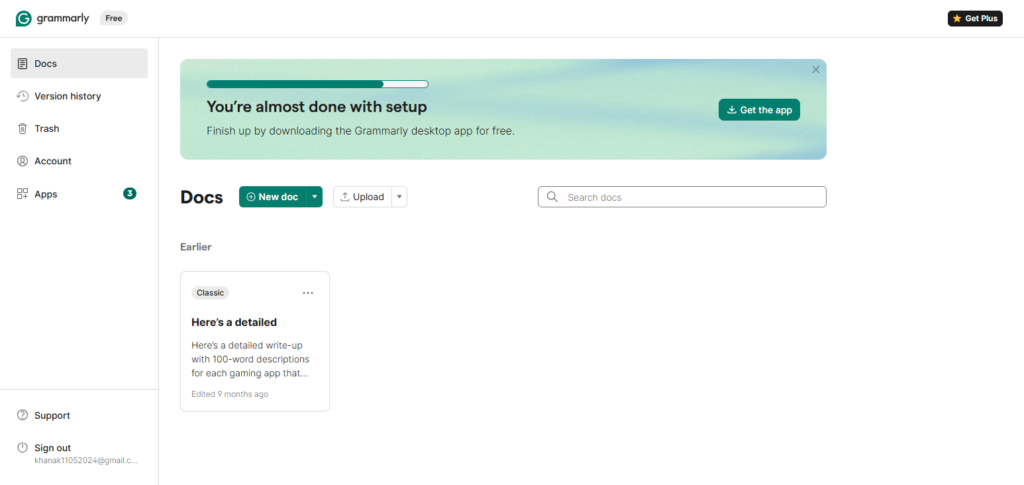Click Sign out
This screenshot has height=485, width=1024.
tap(53, 448)
